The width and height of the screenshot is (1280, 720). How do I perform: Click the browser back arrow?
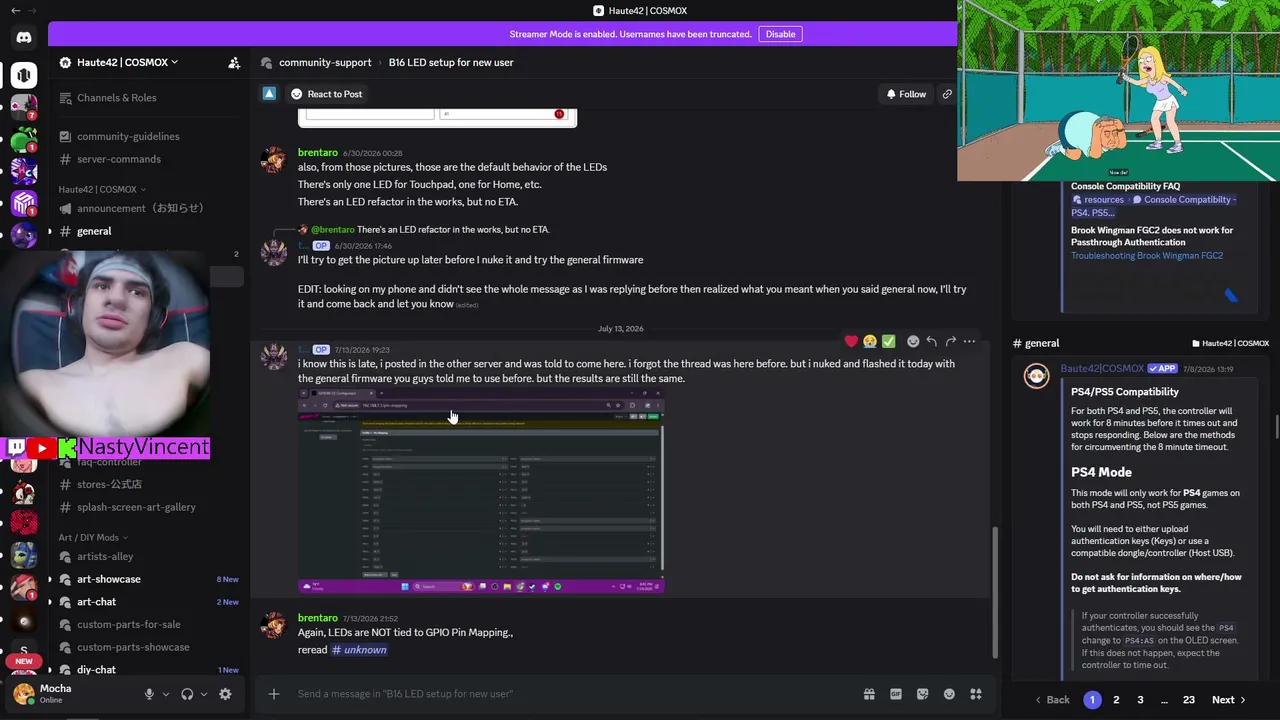[x=15, y=10]
